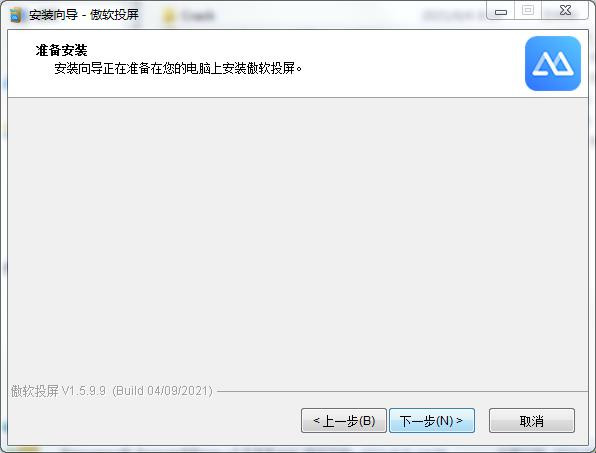Cancel the installation with 取消
The image size is (596, 453).
[532, 421]
